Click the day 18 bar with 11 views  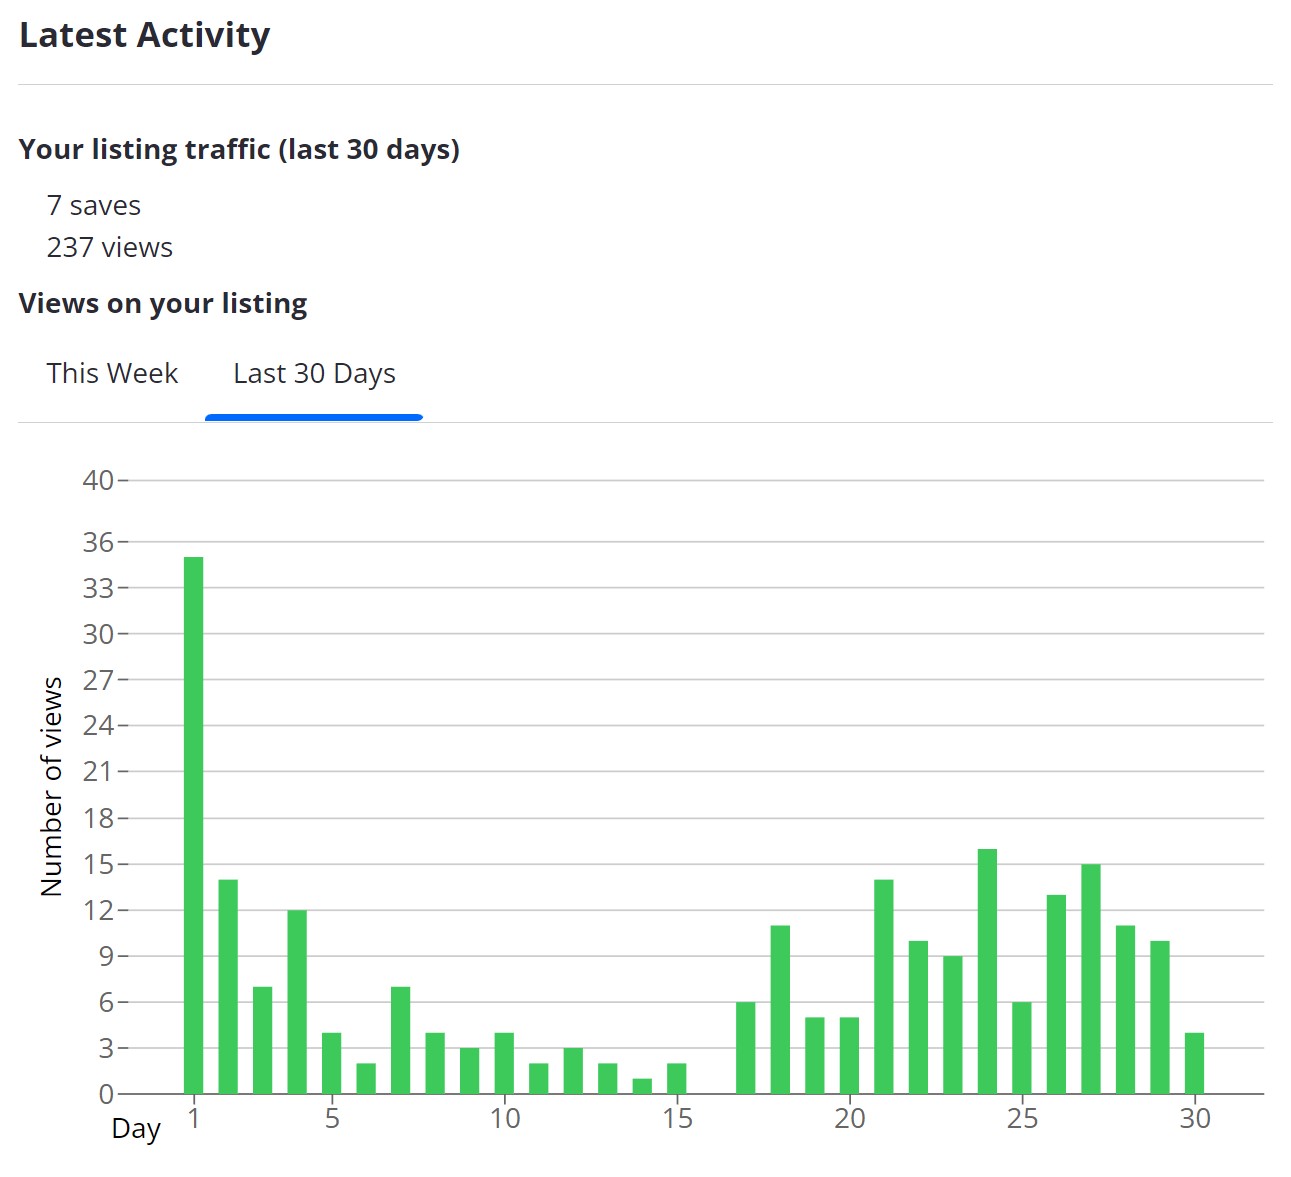780,1010
